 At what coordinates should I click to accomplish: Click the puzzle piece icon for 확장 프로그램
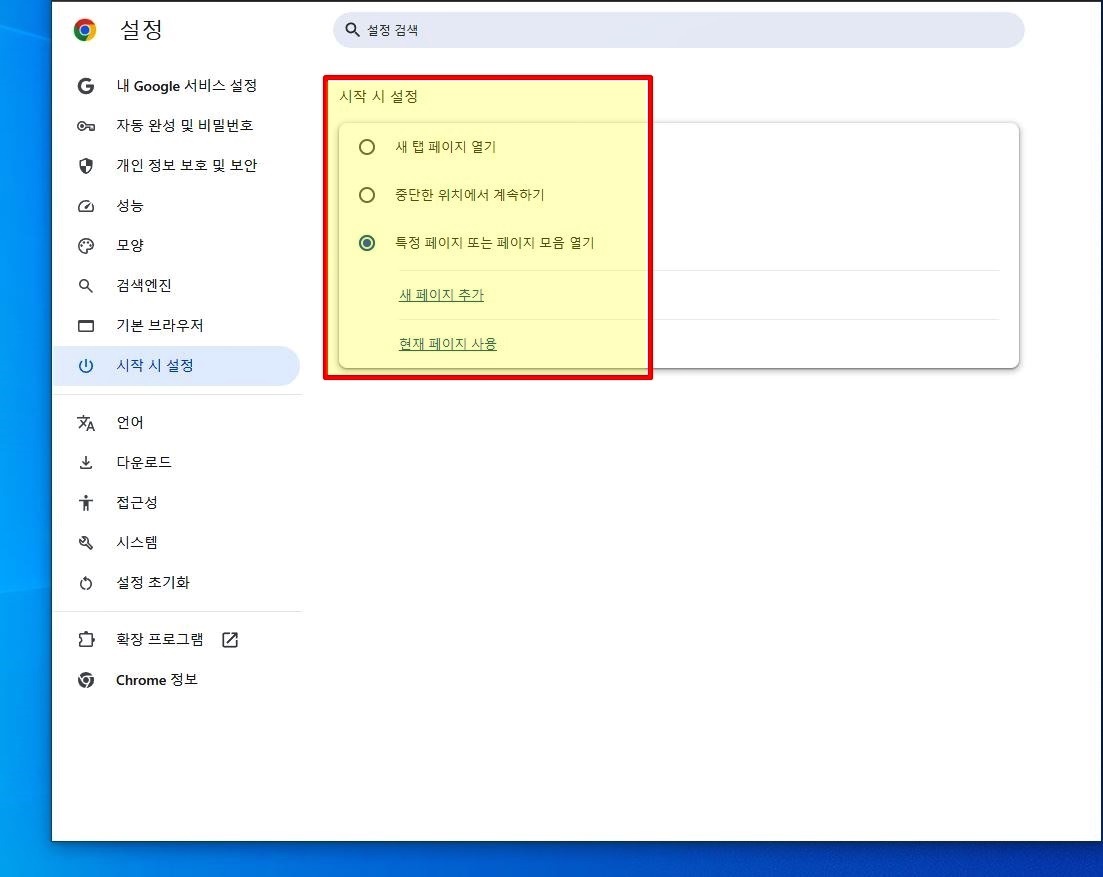tap(86, 639)
